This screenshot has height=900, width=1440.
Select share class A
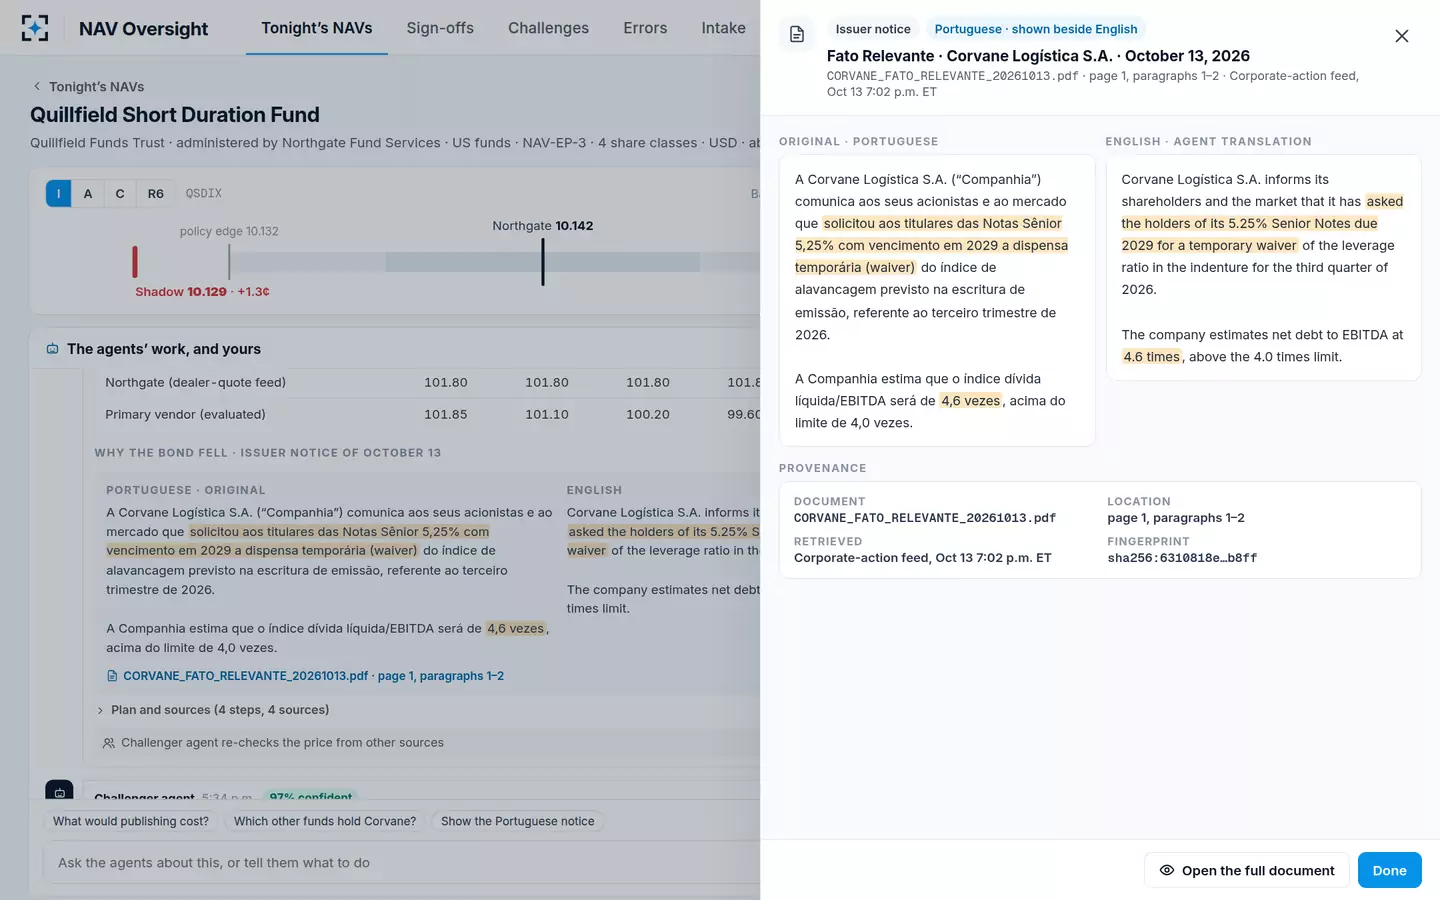[88, 194]
